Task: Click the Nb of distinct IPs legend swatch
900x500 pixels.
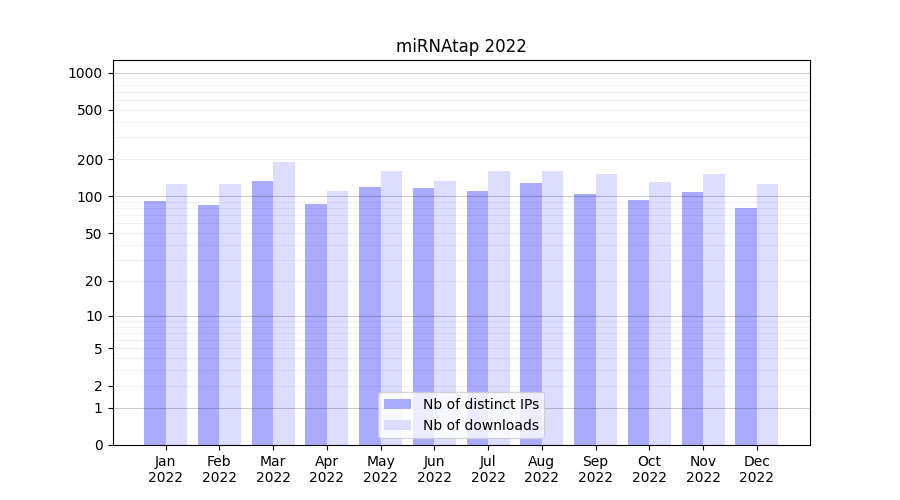Action: [x=397, y=404]
